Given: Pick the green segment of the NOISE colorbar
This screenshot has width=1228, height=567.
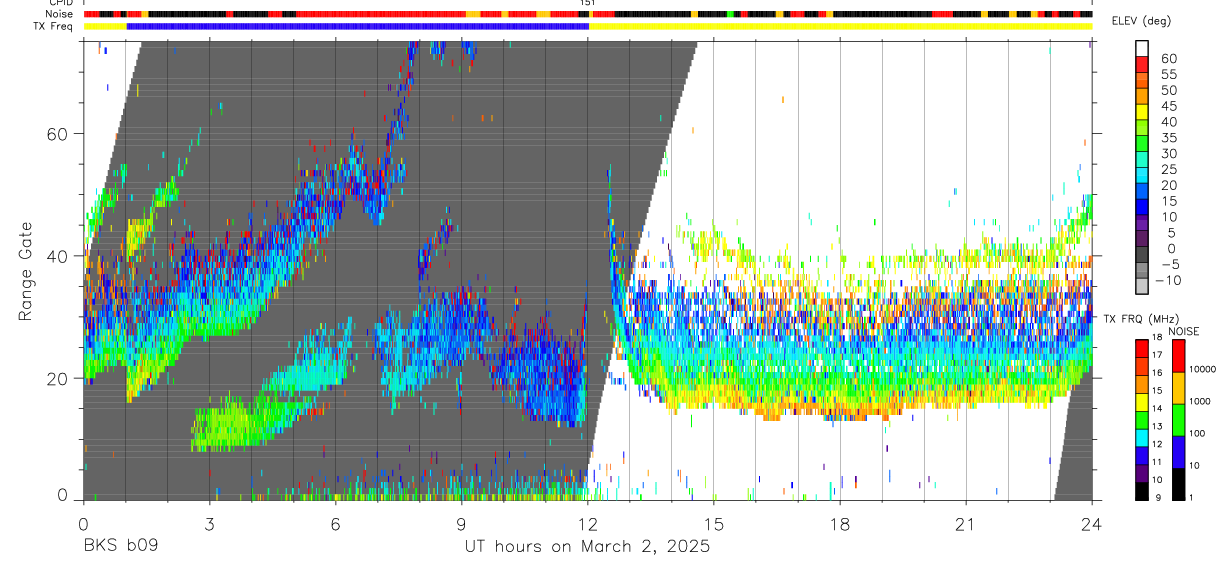Looking at the screenshot, I should coord(1177,420).
